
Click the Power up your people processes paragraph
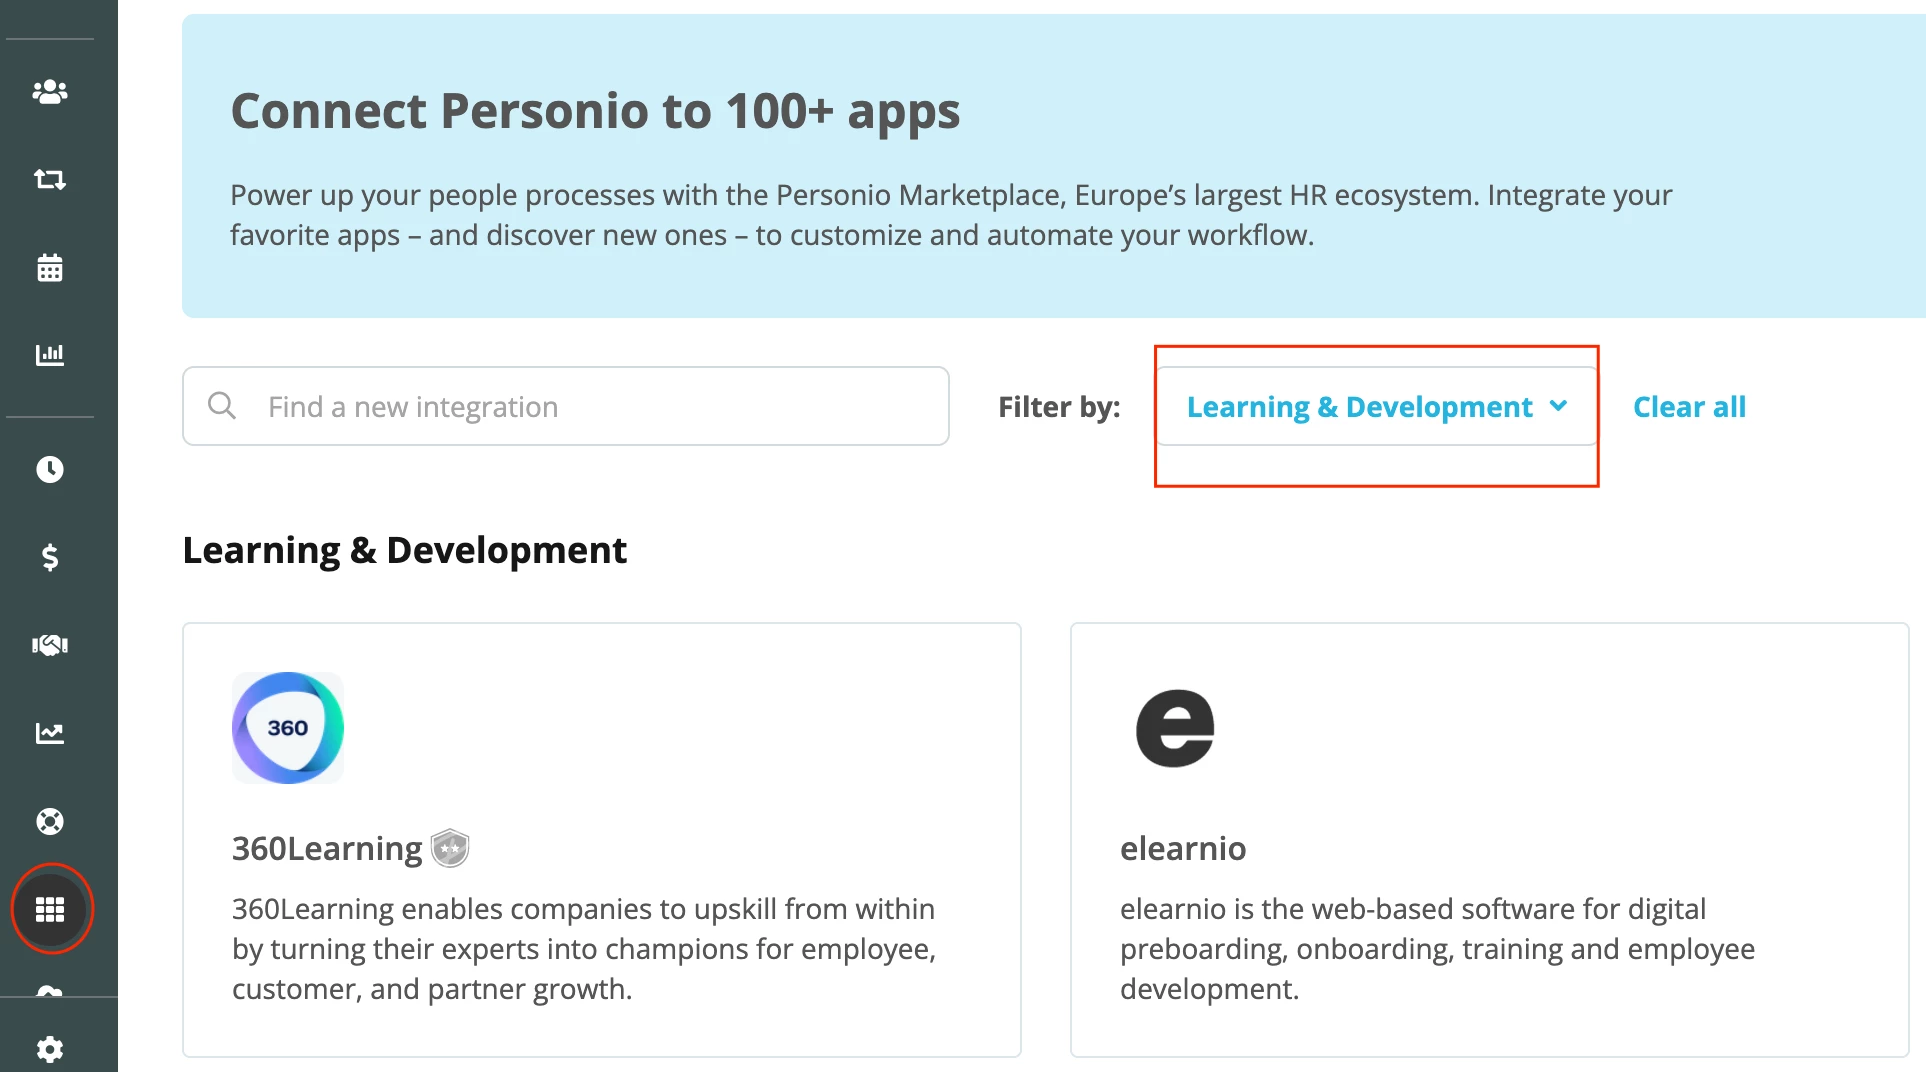pyautogui.click(x=951, y=215)
